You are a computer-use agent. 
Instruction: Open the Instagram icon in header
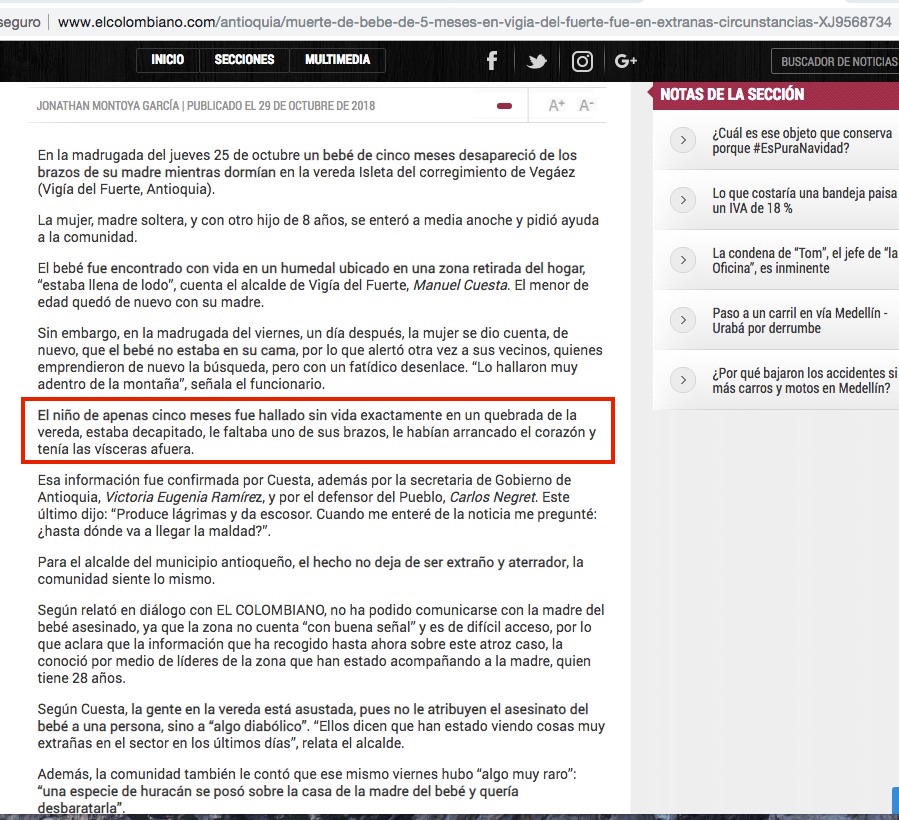[582, 61]
